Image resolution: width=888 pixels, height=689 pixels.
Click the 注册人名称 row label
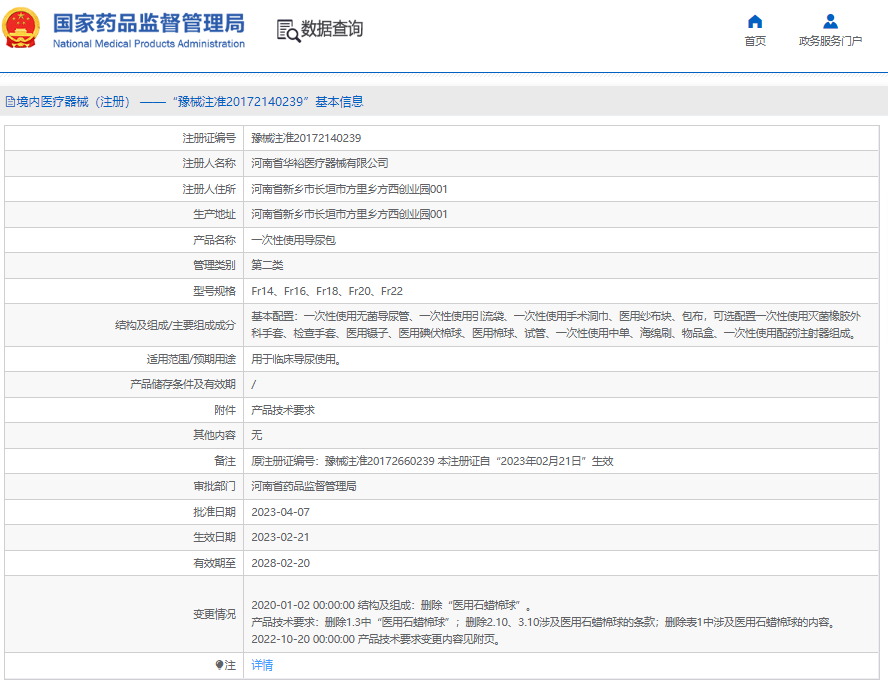click(209, 164)
